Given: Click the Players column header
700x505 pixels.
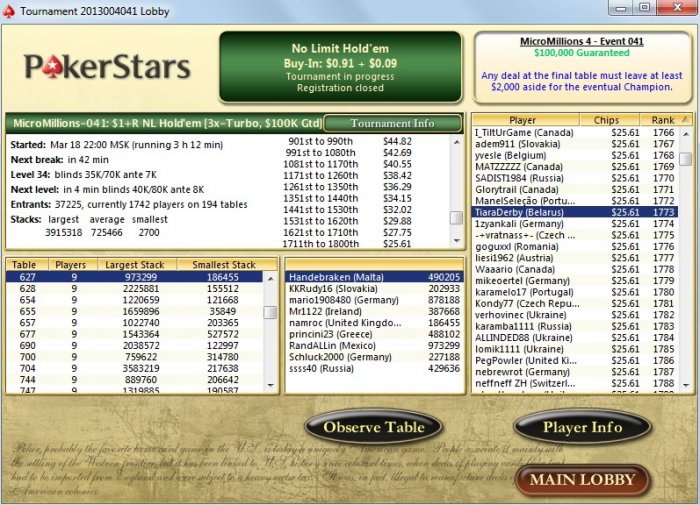Looking at the screenshot, I should [x=73, y=265].
